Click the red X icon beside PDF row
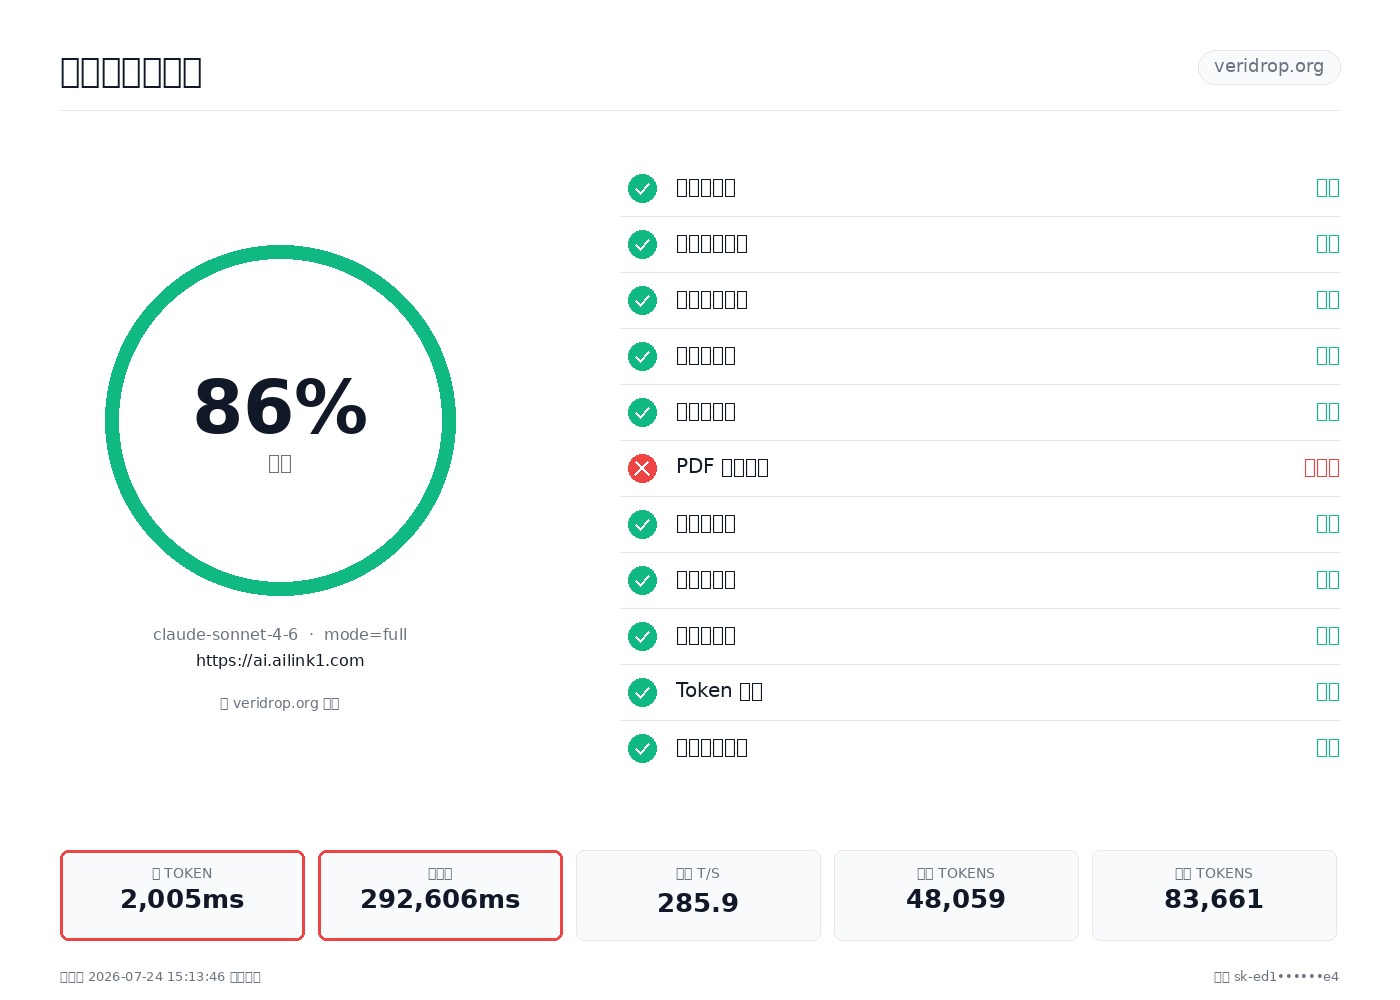The width and height of the screenshot is (1400, 1000). click(x=642, y=468)
